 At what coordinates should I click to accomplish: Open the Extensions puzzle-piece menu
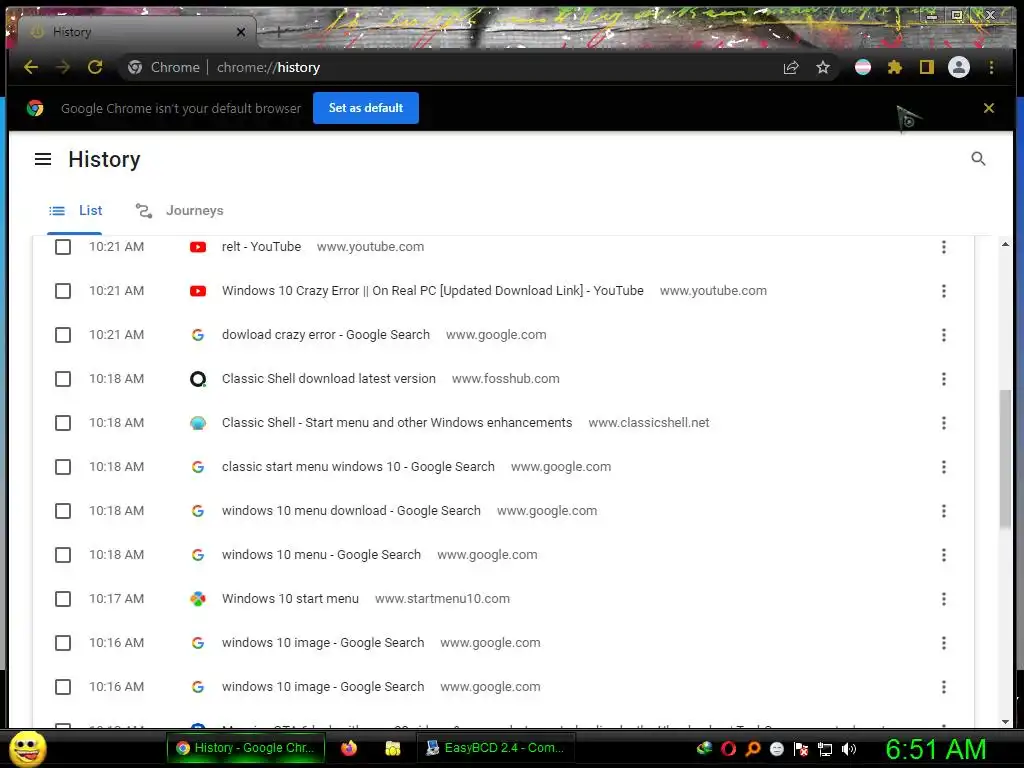point(895,67)
